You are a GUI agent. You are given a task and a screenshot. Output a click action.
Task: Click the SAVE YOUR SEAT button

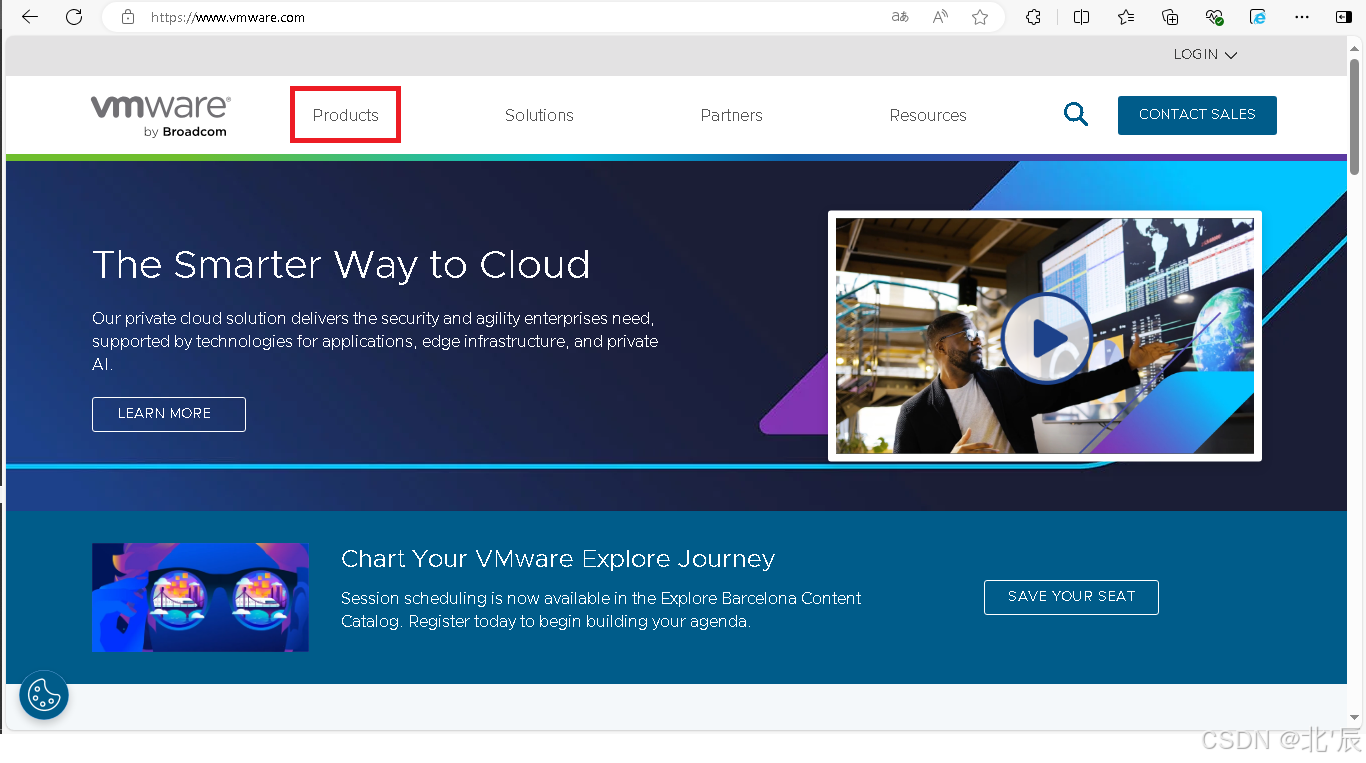[x=1071, y=597]
